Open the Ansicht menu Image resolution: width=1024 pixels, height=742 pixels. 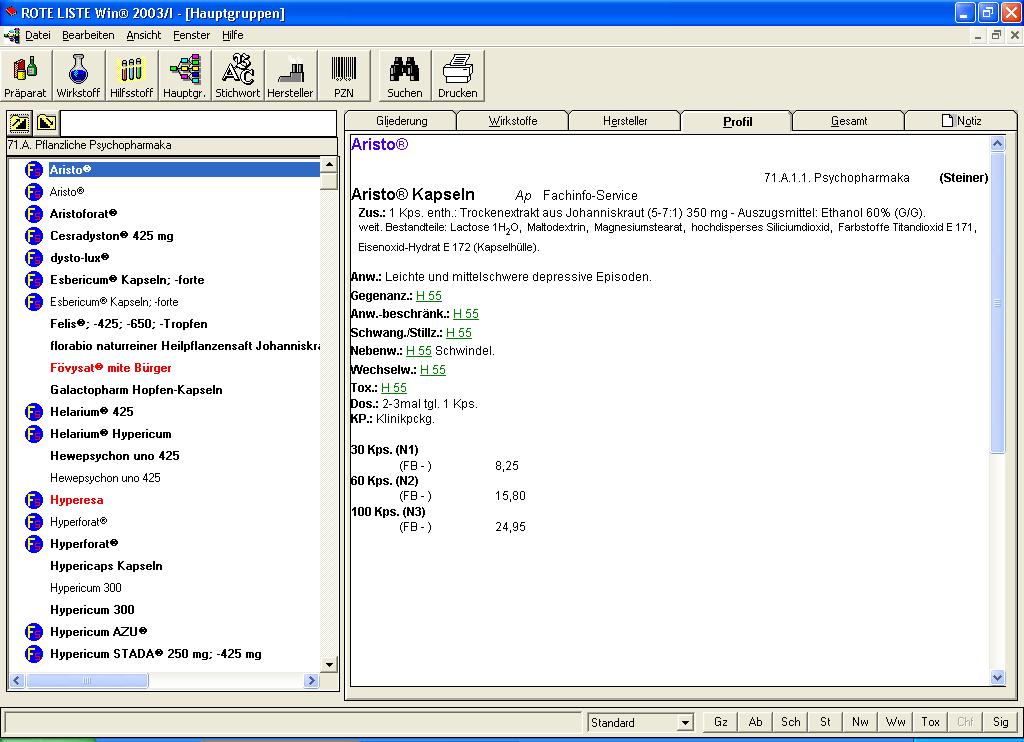[143, 35]
